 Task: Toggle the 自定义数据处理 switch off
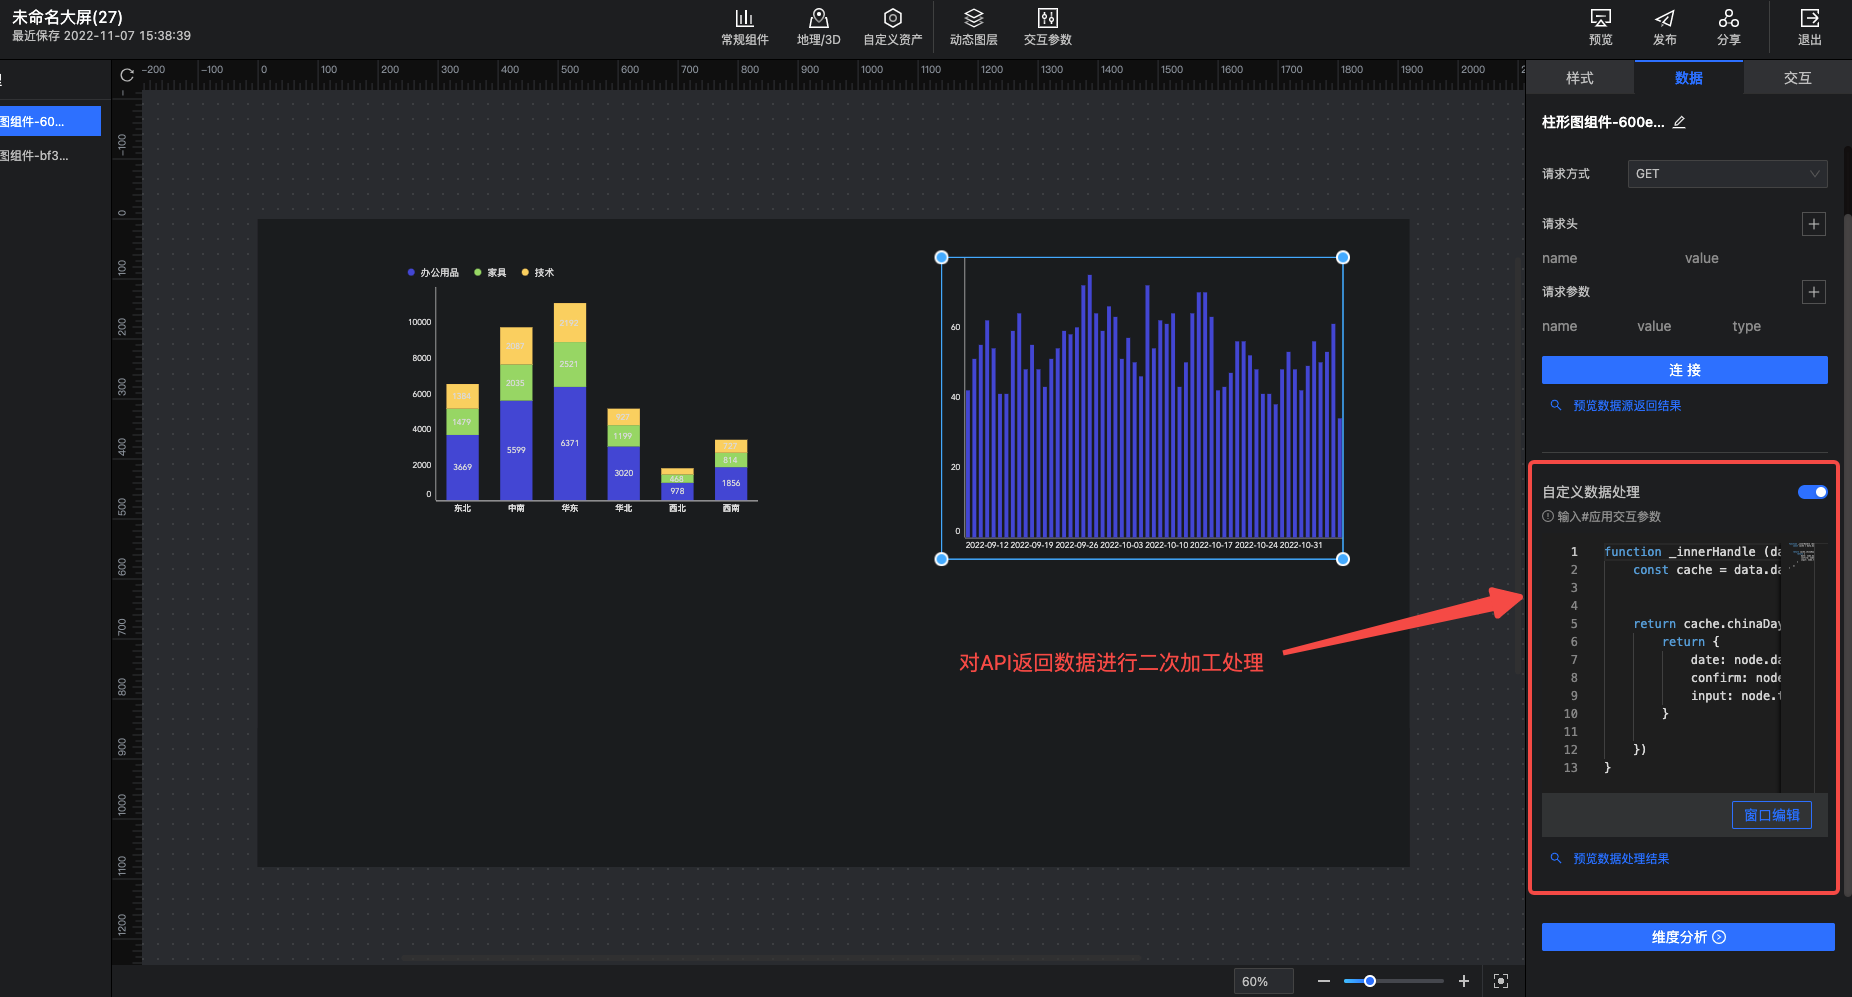click(x=1812, y=492)
